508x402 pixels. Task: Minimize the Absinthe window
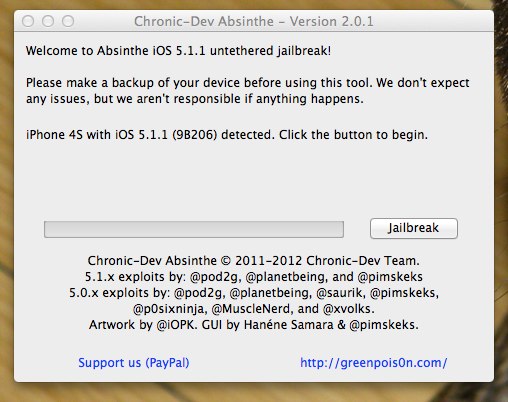(x=48, y=21)
